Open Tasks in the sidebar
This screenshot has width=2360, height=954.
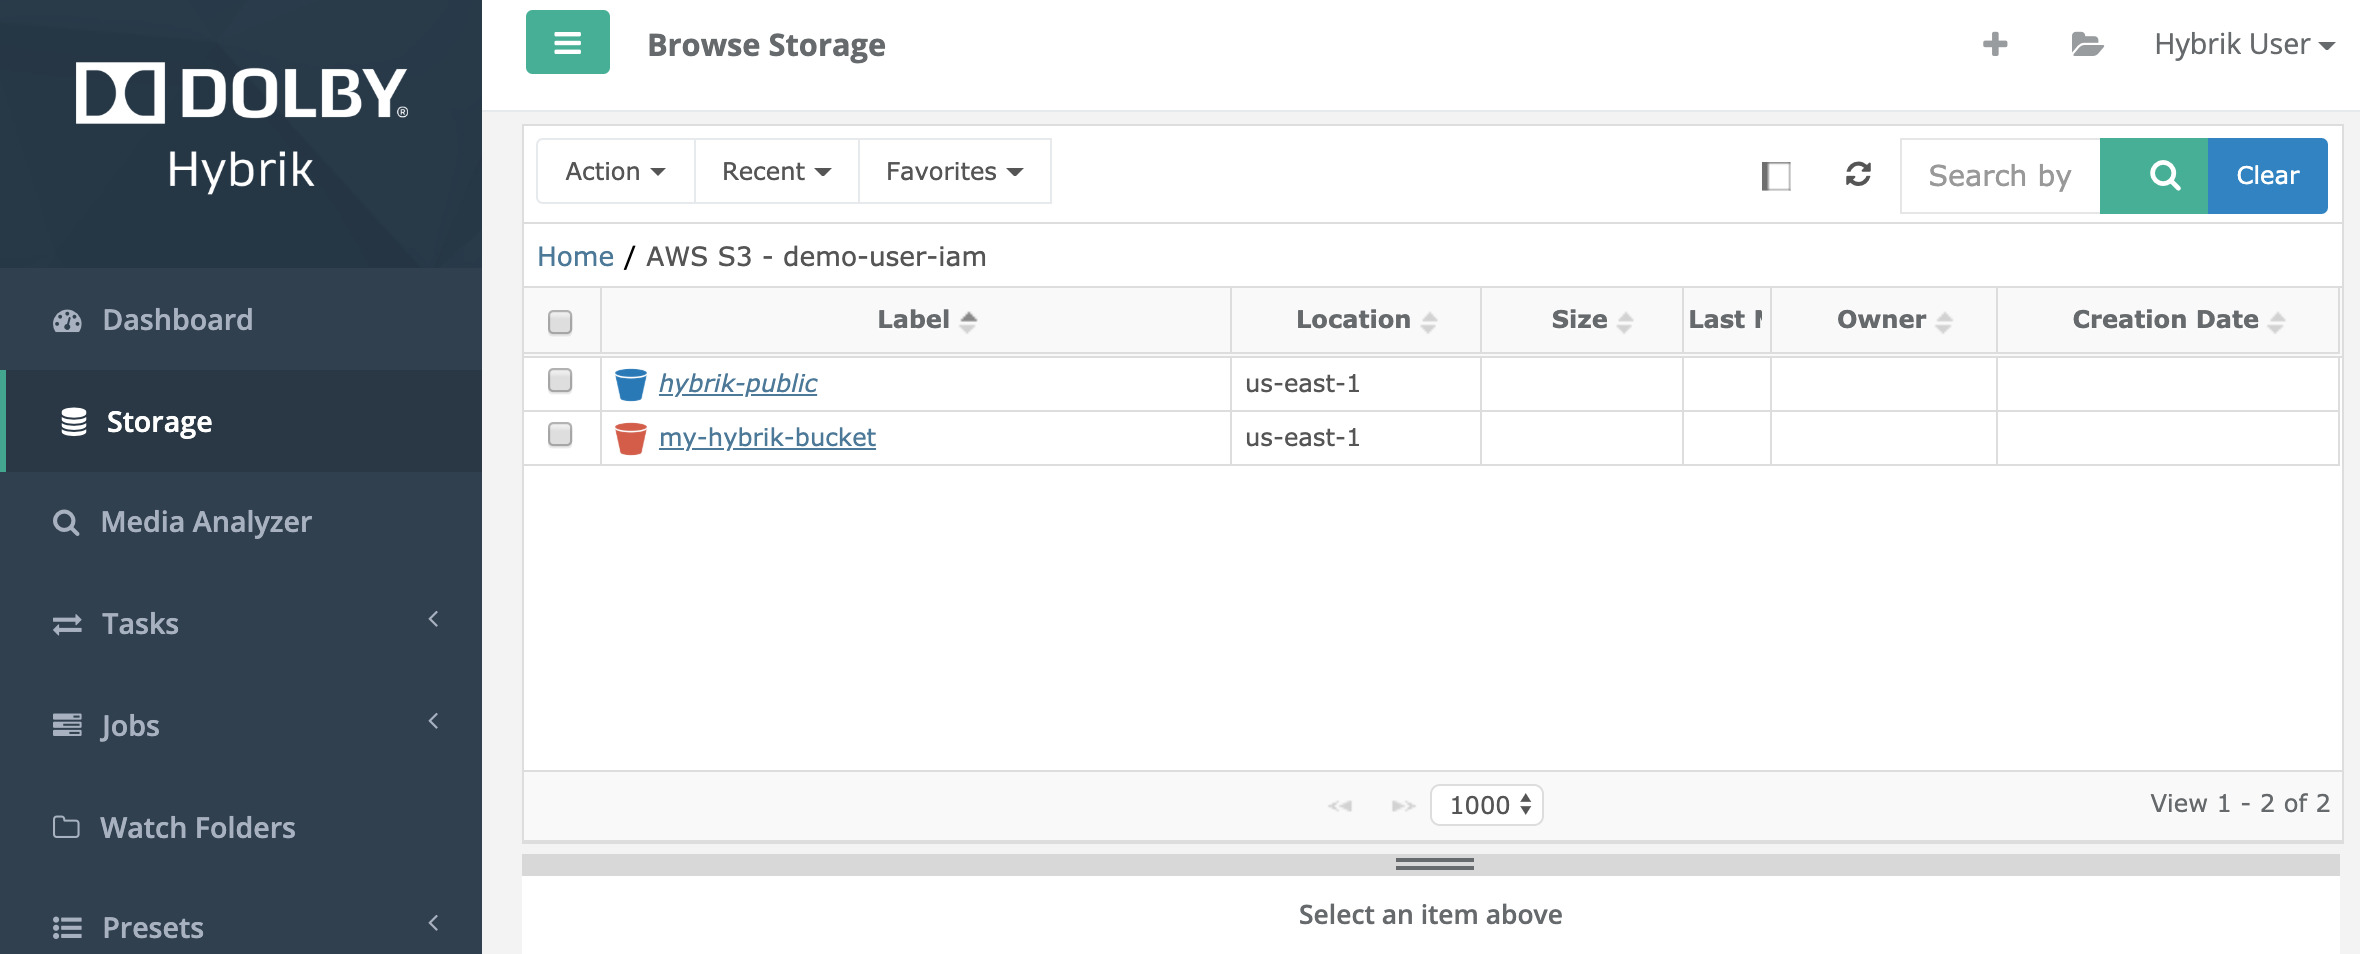click(x=241, y=624)
